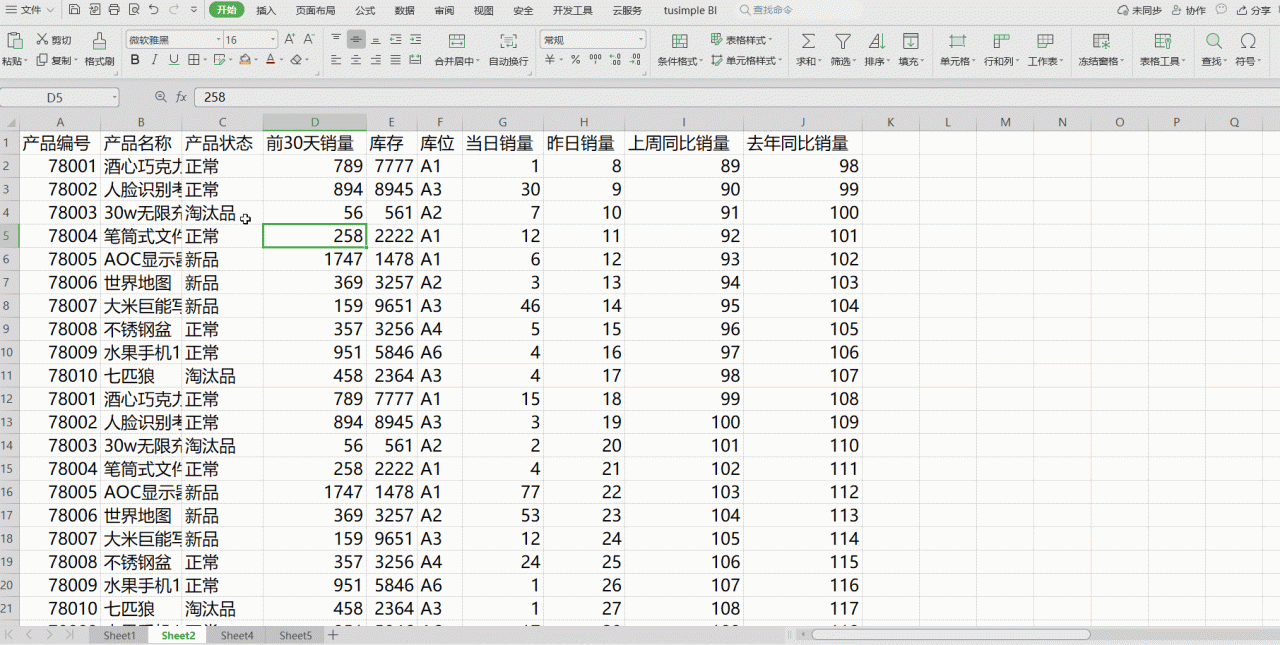Click the increase indent icon
1280x645 pixels.
click(x=416, y=40)
